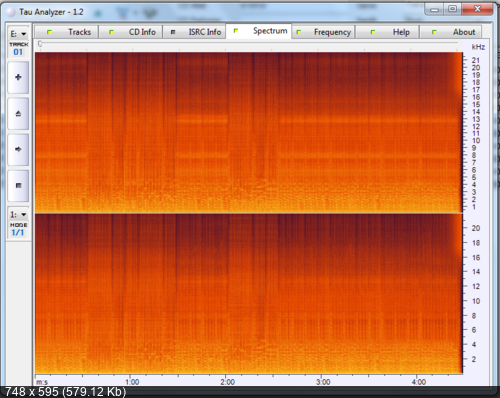Click the "748 x 595 (579.12 Kb)" caption
Screen dimensions: 500x398
tap(65, 392)
